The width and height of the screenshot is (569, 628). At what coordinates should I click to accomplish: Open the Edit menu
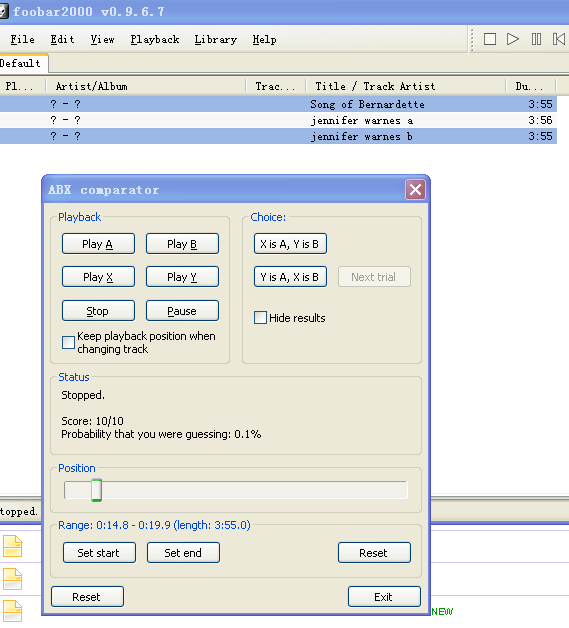[62, 39]
